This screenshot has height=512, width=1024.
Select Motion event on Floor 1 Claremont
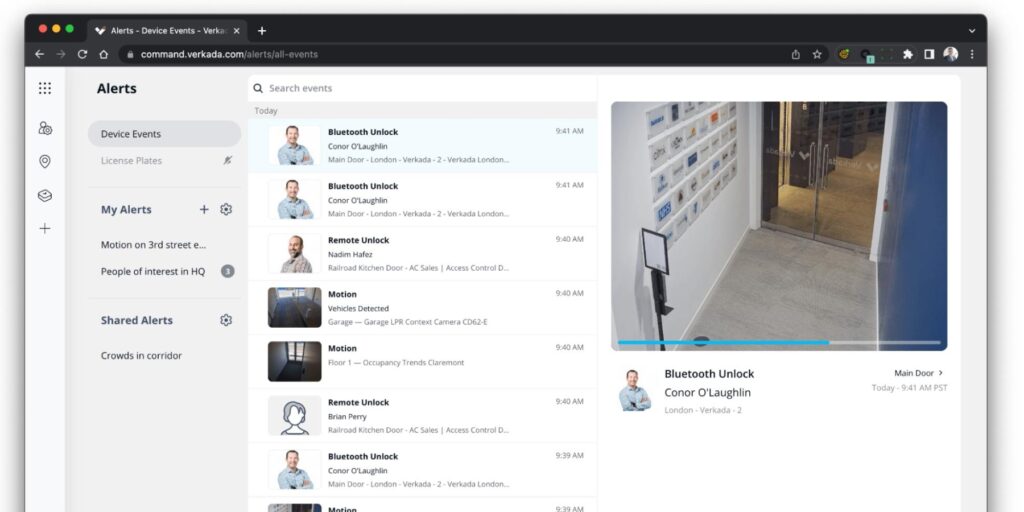tap(422, 362)
